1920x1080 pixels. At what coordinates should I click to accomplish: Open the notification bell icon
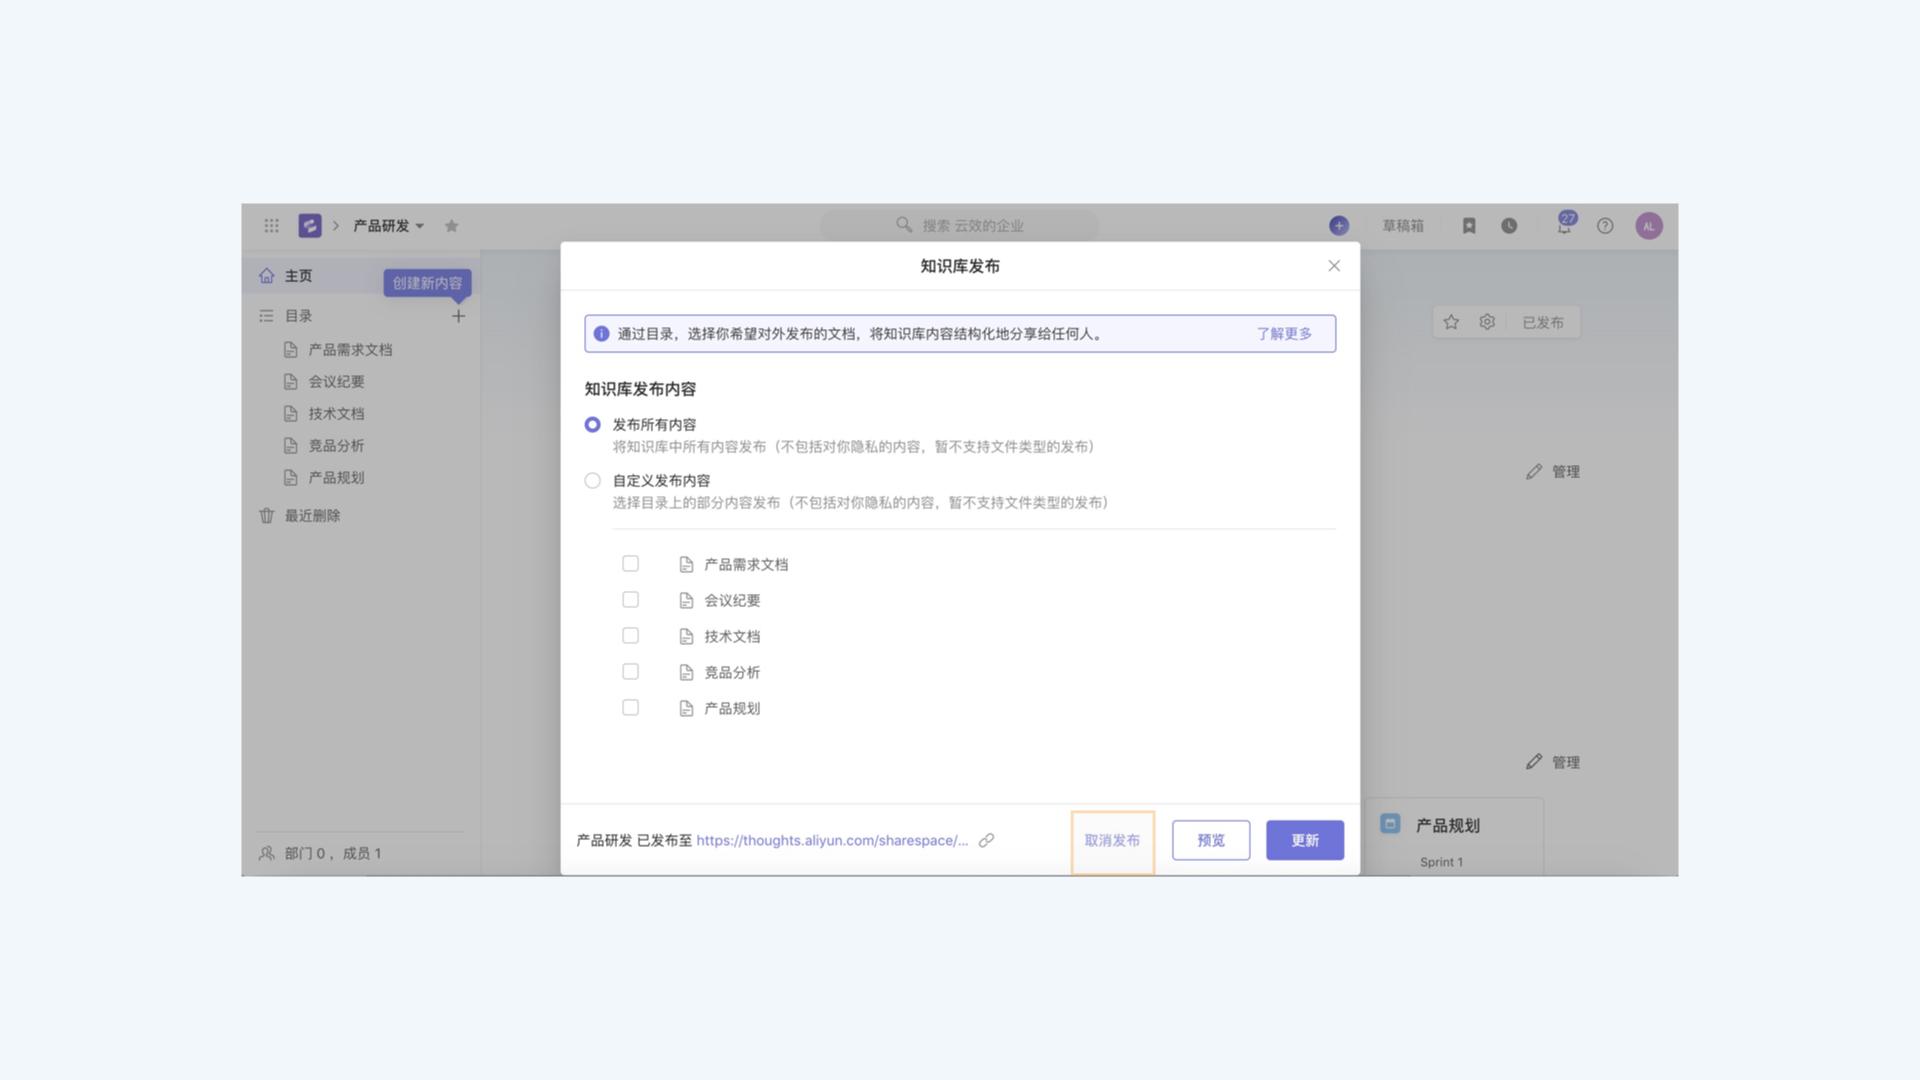tap(1564, 226)
